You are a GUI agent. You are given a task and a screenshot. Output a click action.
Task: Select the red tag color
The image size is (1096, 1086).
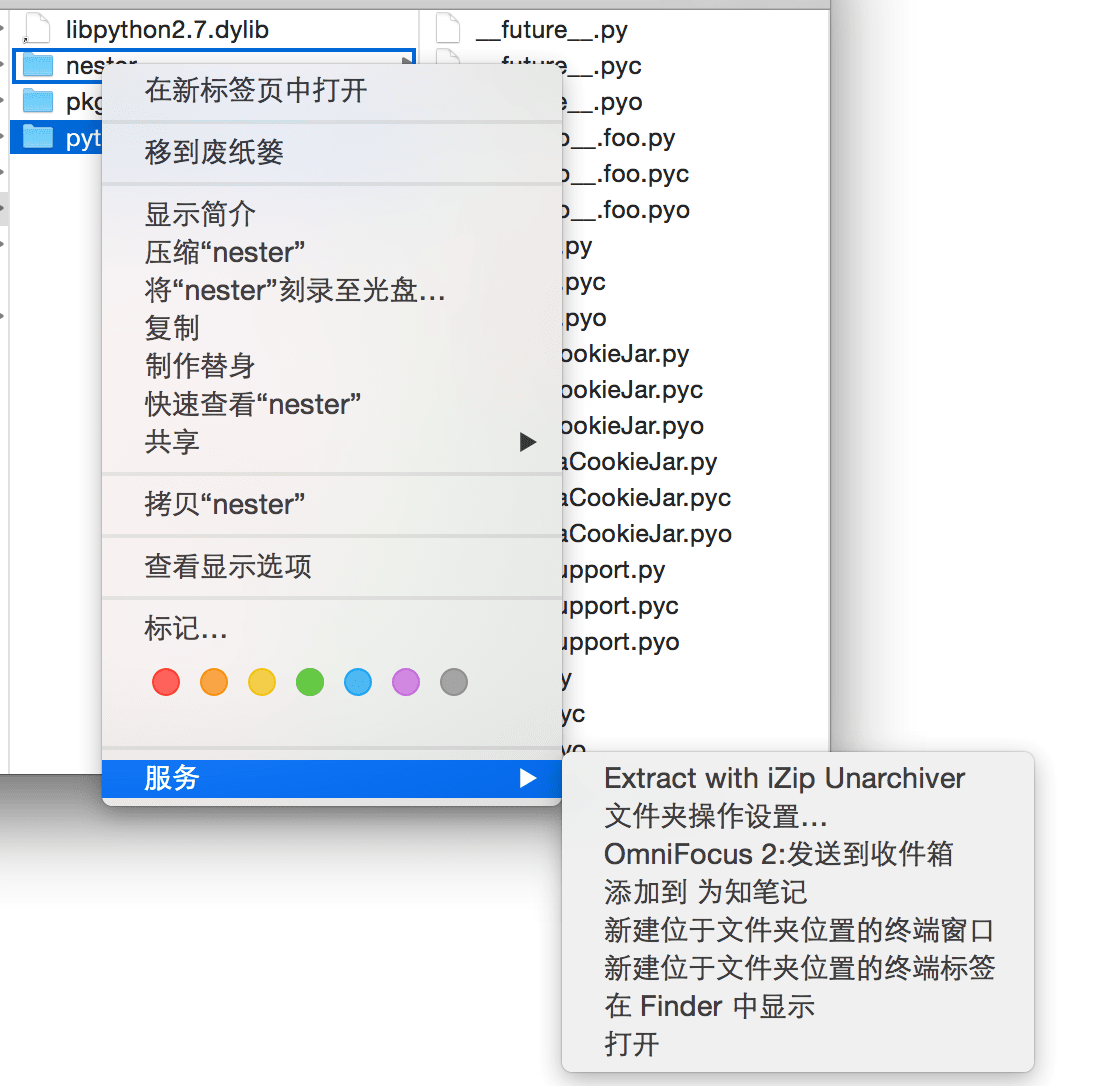point(166,683)
